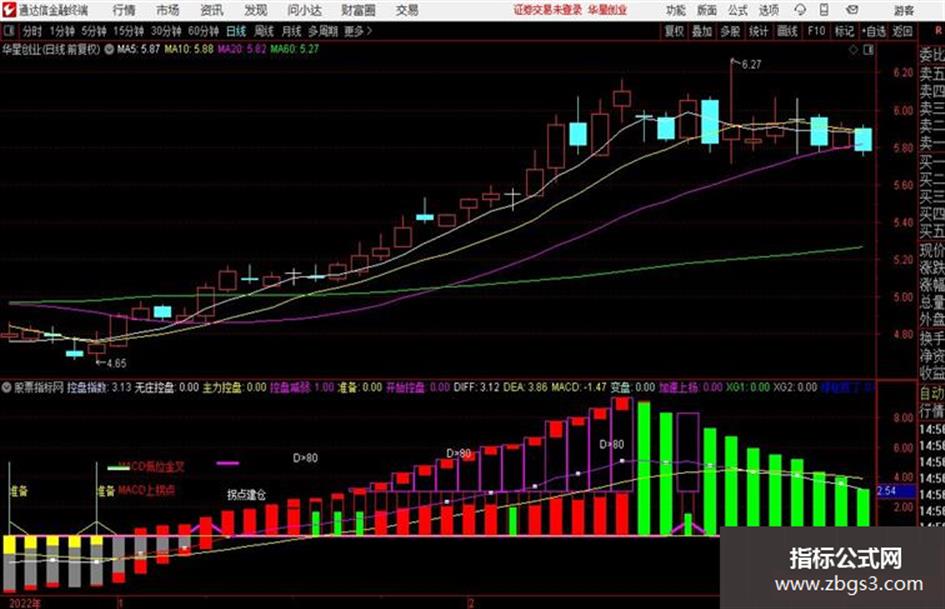Open the 版面 layout menu
Screen dimensions: 945x609
point(706,10)
